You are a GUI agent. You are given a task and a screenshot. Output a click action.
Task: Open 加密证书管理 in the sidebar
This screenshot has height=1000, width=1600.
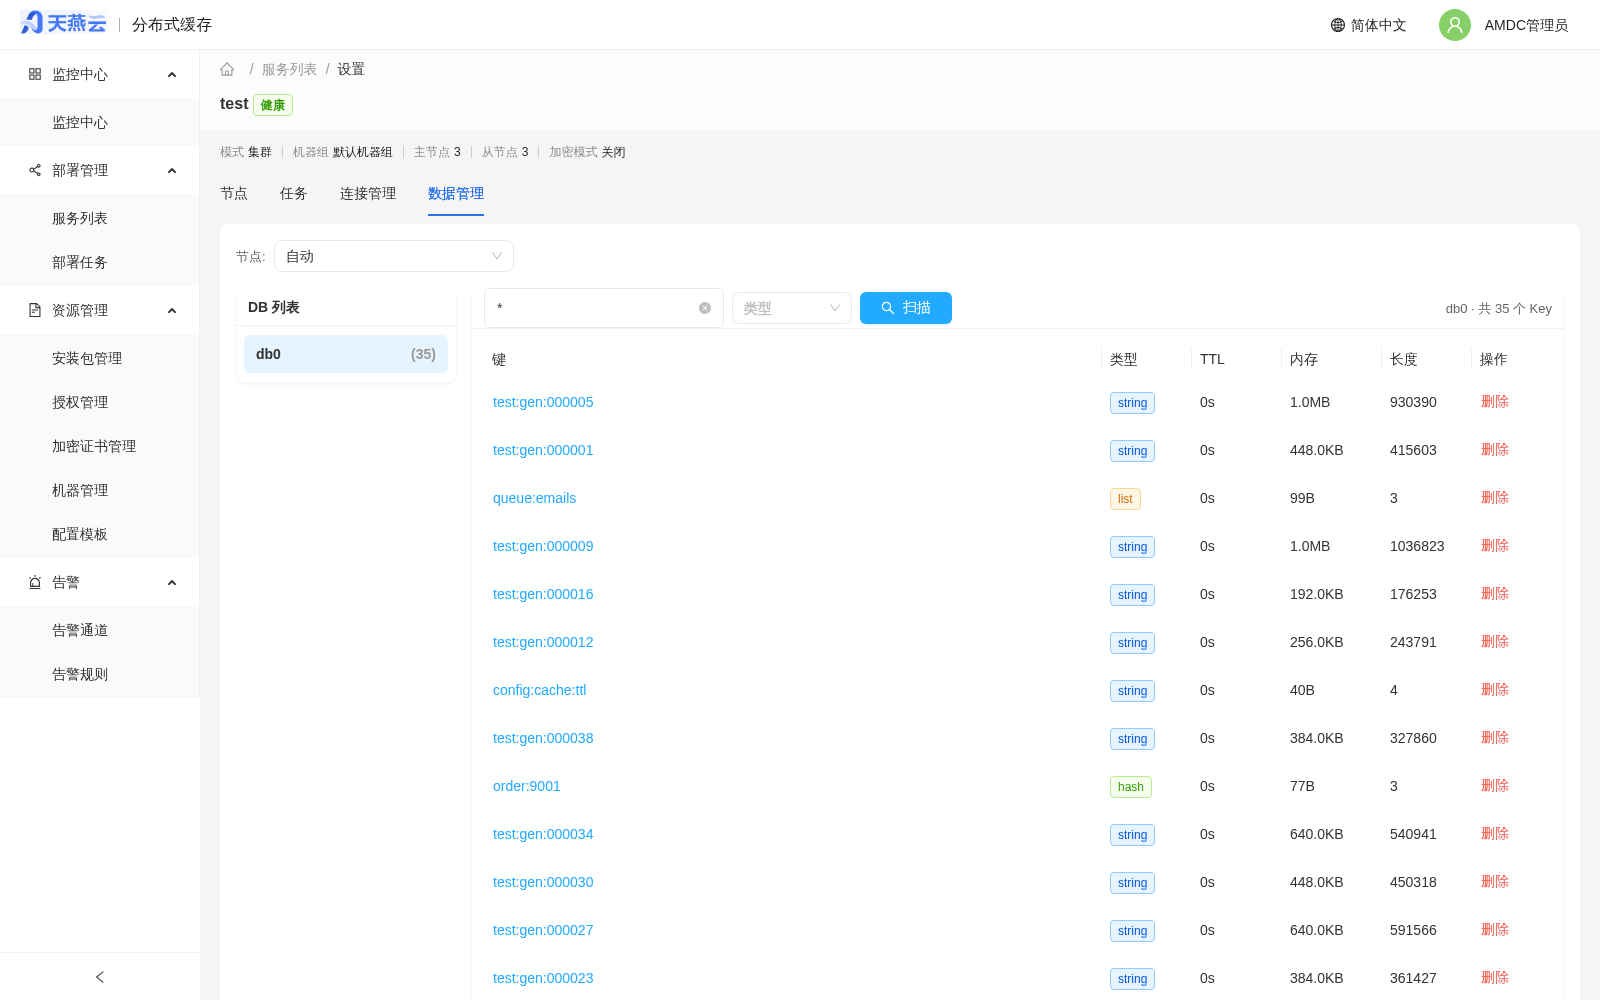94,446
